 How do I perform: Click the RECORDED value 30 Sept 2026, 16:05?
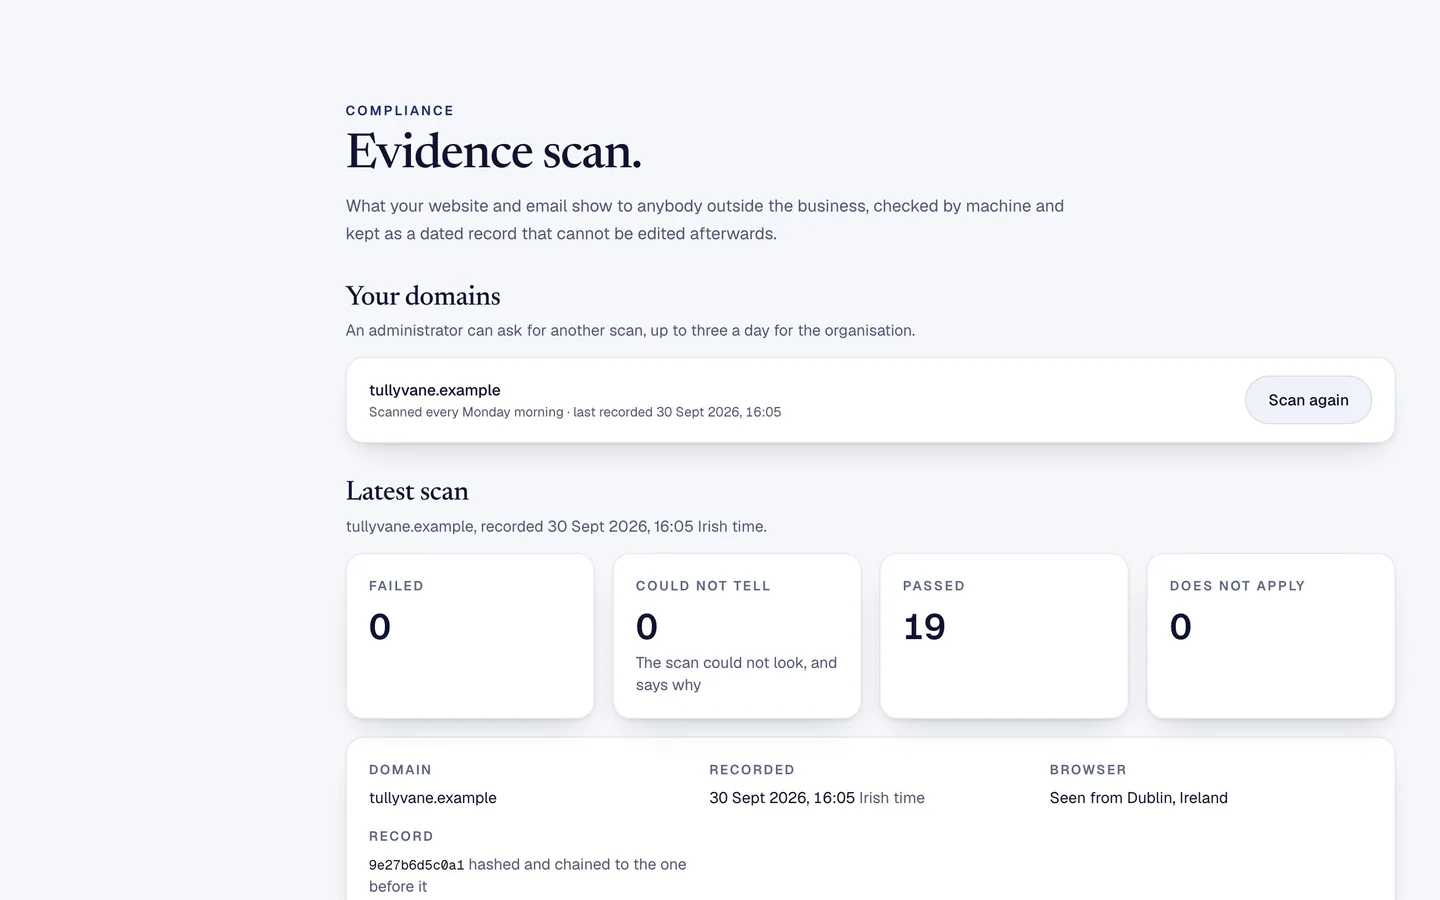(782, 798)
